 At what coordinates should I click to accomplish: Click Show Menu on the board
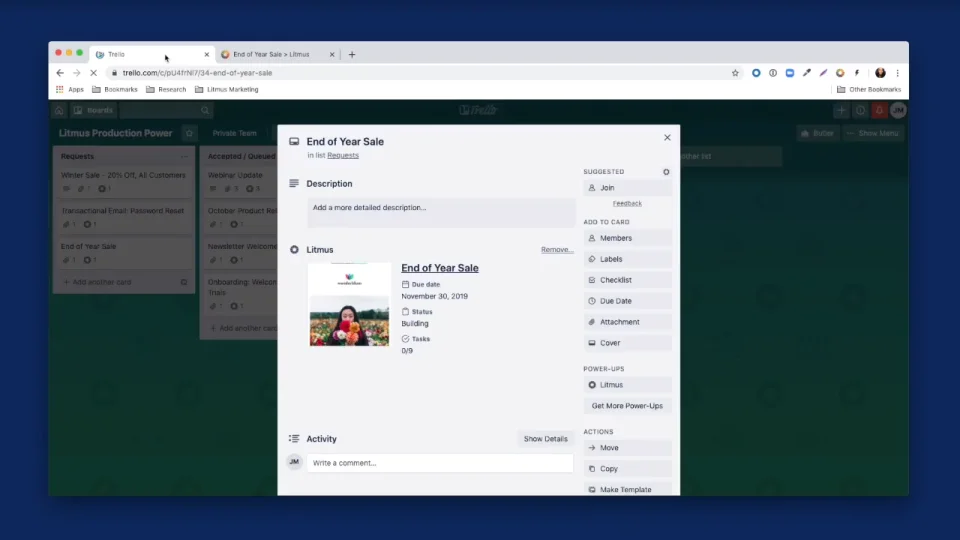tap(873, 133)
